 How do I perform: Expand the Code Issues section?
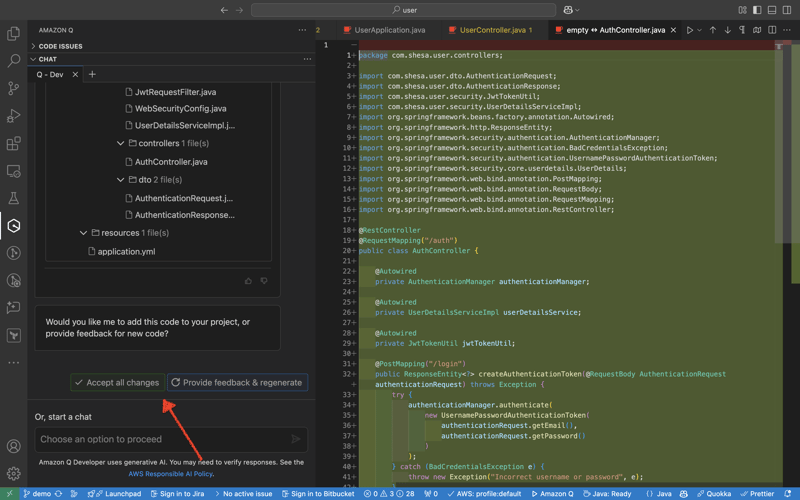60,46
